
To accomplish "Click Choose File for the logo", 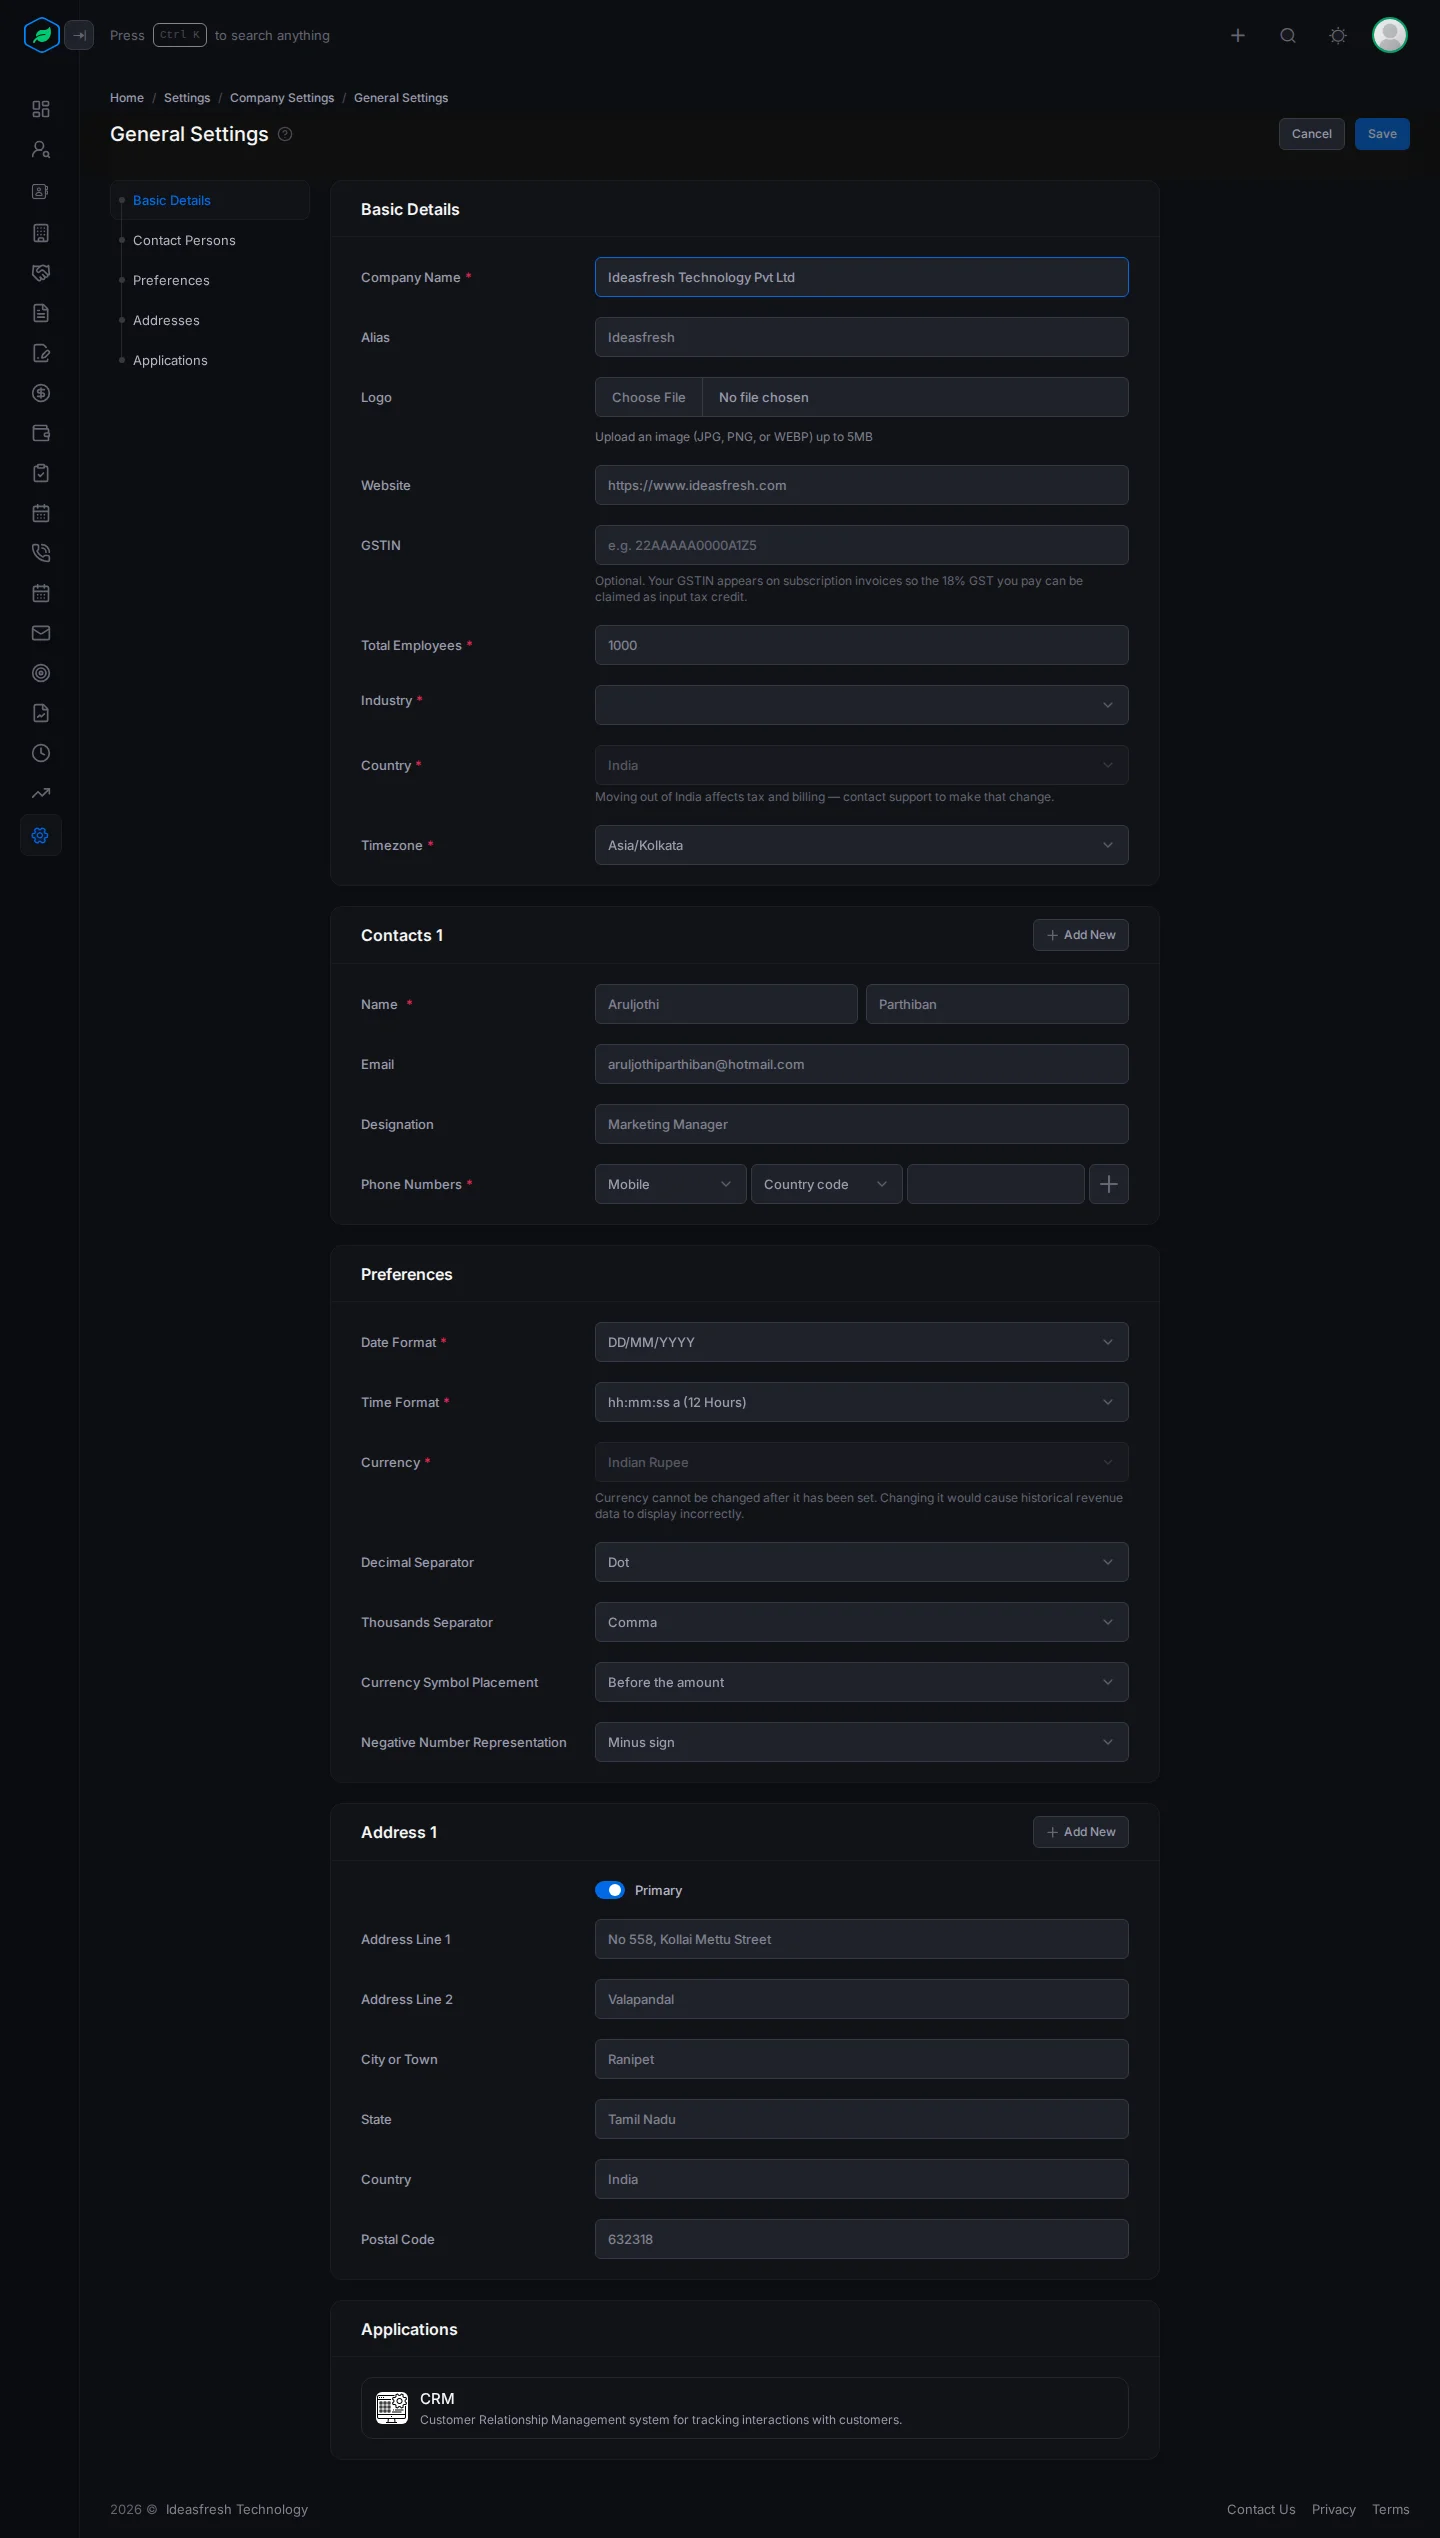I will point(649,397).
